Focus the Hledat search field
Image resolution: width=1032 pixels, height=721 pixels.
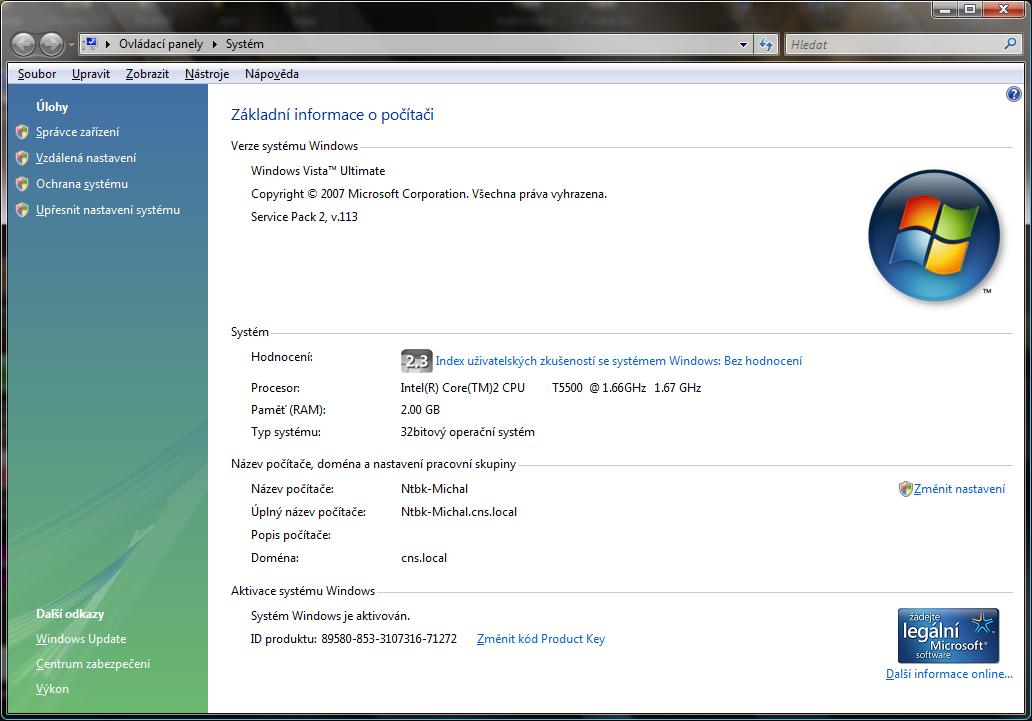(x=892, y=45)
